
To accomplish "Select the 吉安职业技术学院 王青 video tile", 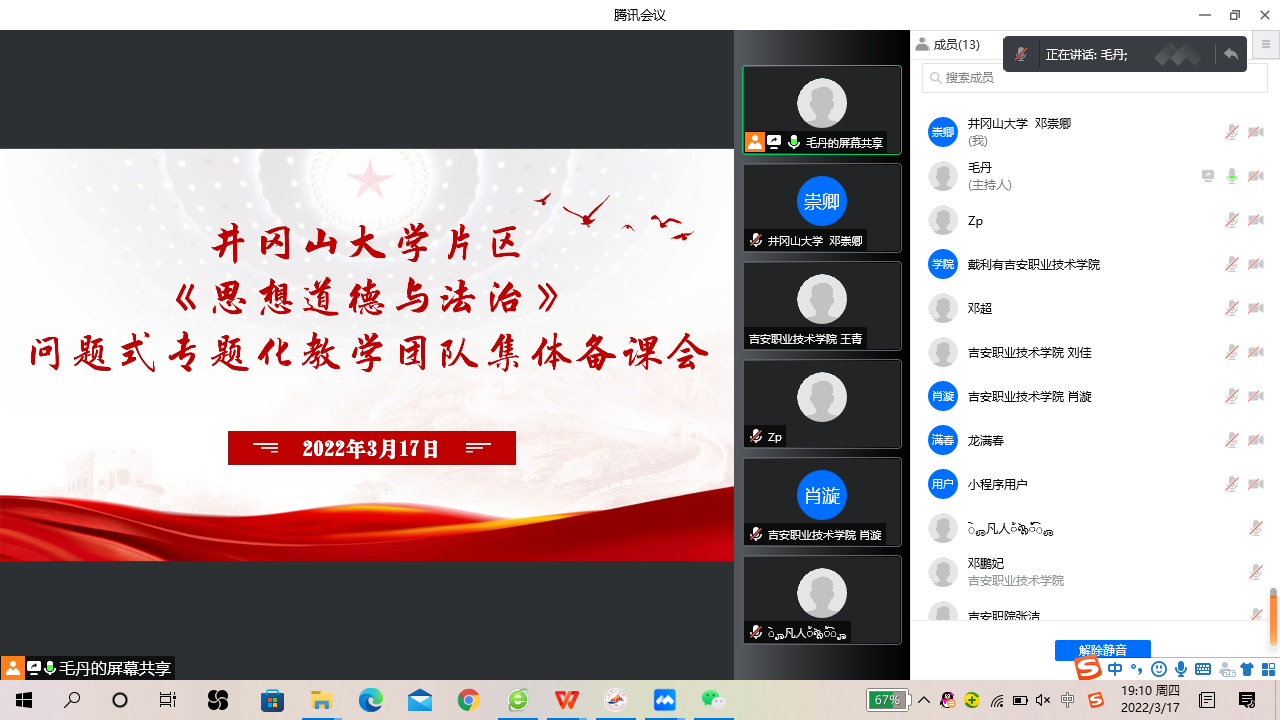I will (821, 306).
